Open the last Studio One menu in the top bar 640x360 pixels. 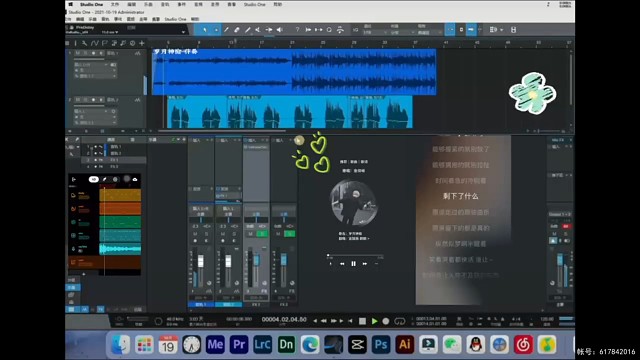(x=278, y=4)
